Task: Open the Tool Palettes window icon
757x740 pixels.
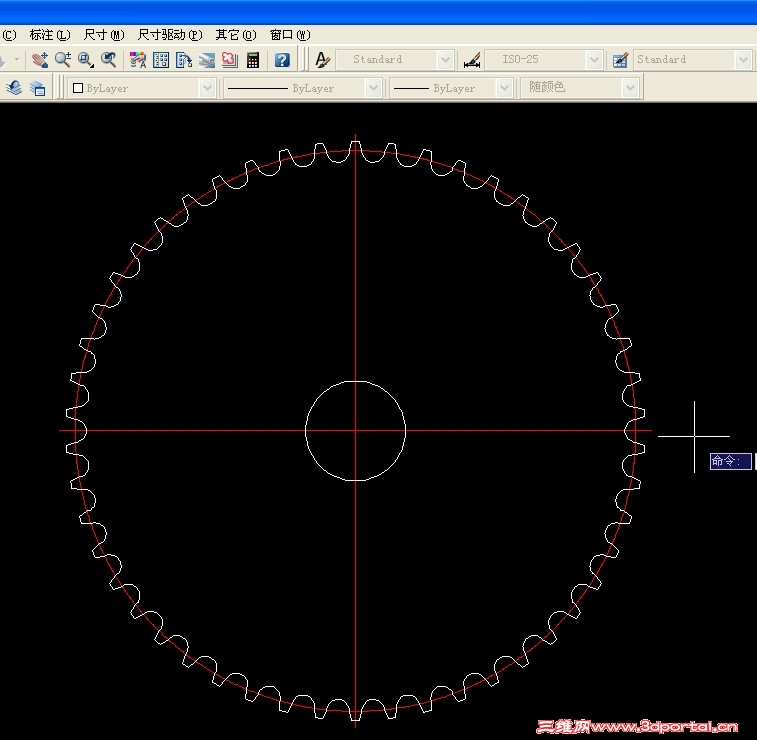Action: [184, 60]
